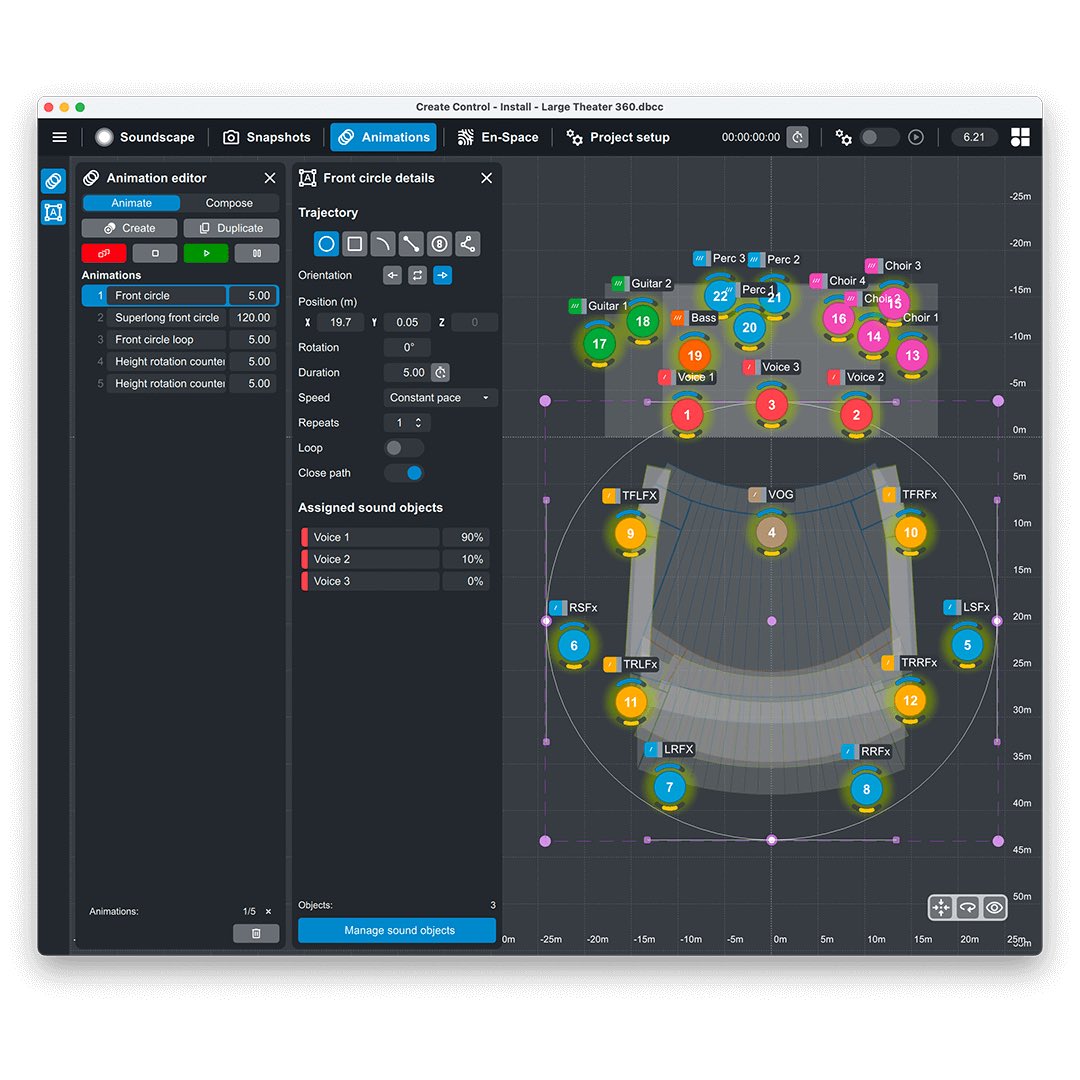Open the widgets grid icon at top right
The width and height of the screenshot is (1080, 1080).
[1020, 137]
